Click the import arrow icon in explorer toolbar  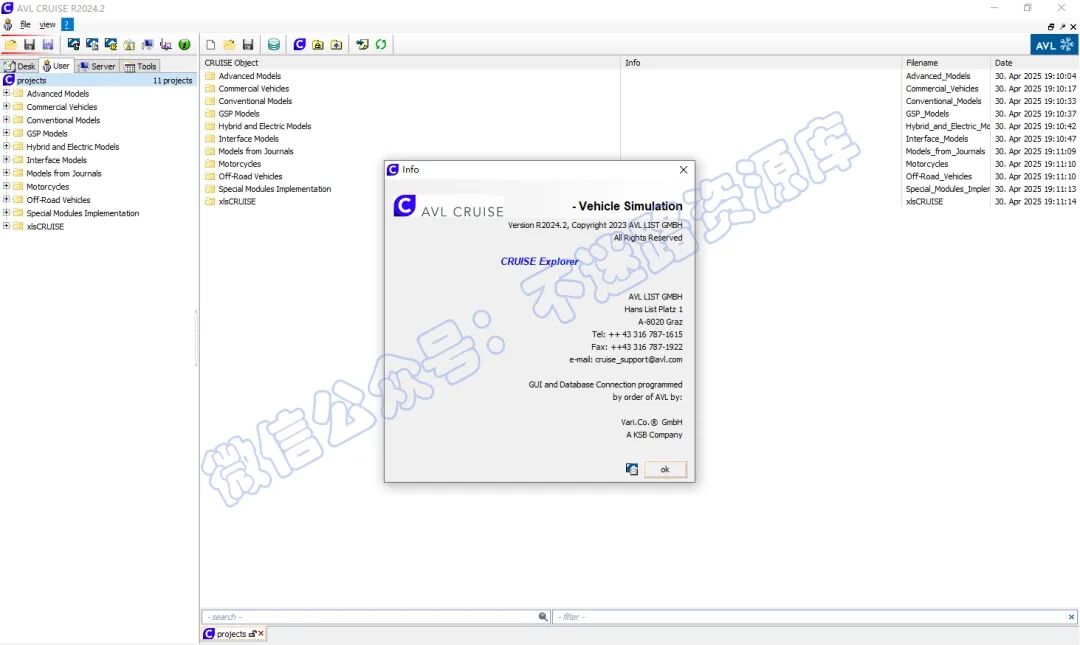(x=362, y=44)
